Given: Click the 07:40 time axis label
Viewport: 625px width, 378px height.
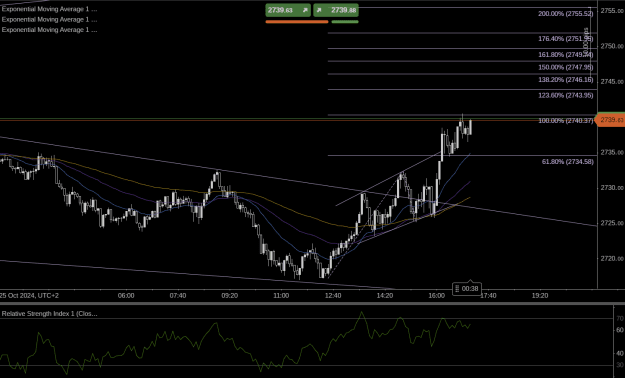Looking at the screenshot, I should 178,295.
